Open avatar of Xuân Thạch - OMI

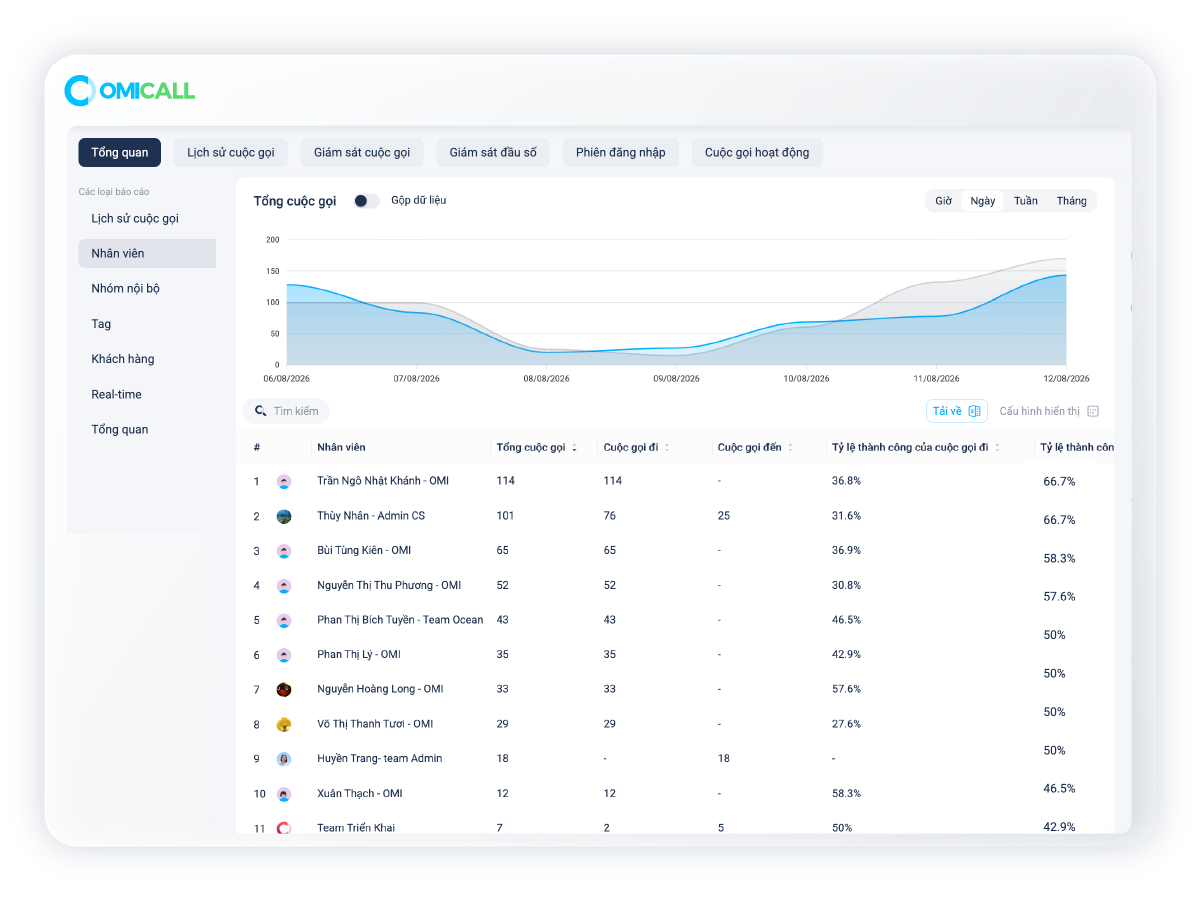[x=284, y=794]
